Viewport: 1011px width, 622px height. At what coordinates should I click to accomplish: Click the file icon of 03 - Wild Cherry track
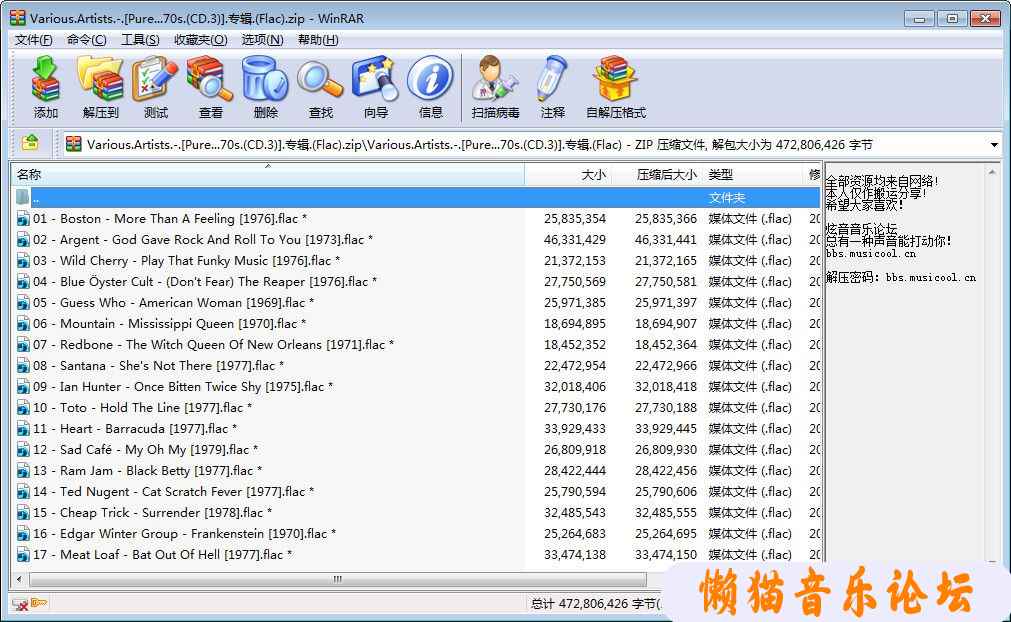click(23, 261)
